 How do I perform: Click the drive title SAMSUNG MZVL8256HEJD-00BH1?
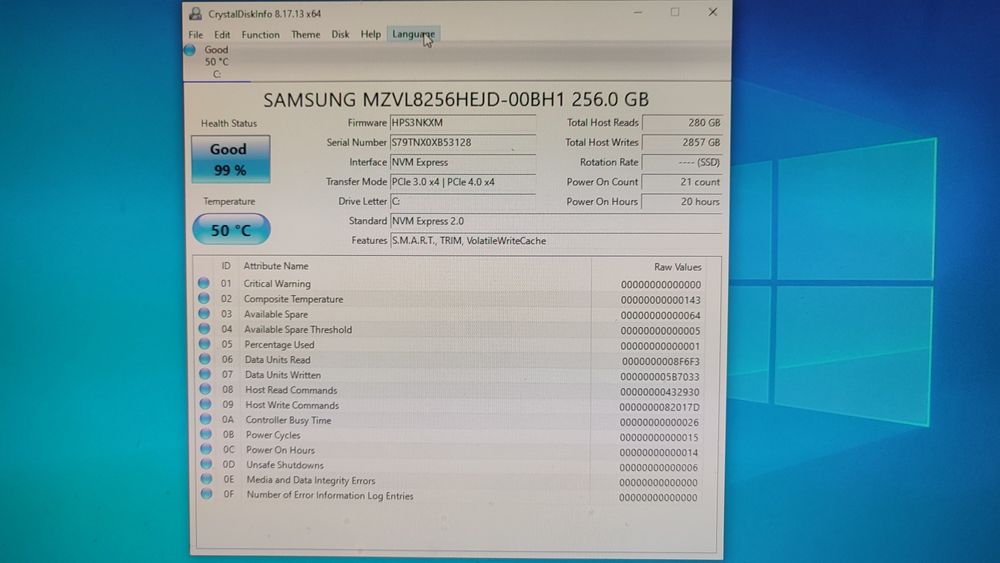click(x=415, y=99)
